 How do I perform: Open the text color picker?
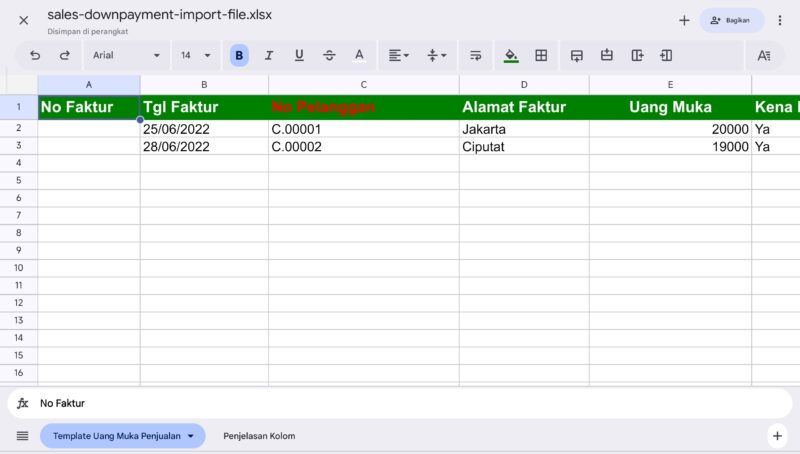359,56
